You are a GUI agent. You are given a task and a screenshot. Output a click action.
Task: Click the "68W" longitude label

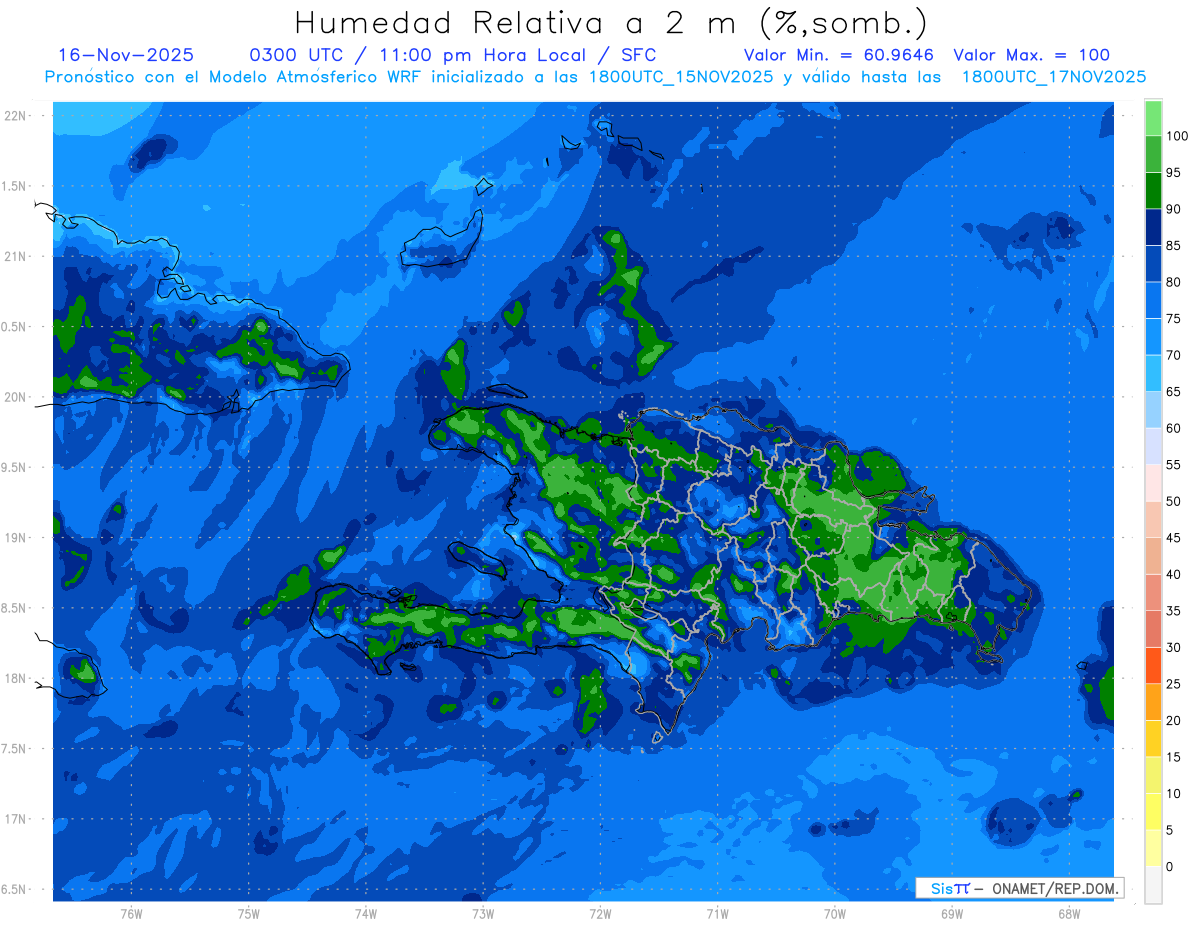[1069, 914]
